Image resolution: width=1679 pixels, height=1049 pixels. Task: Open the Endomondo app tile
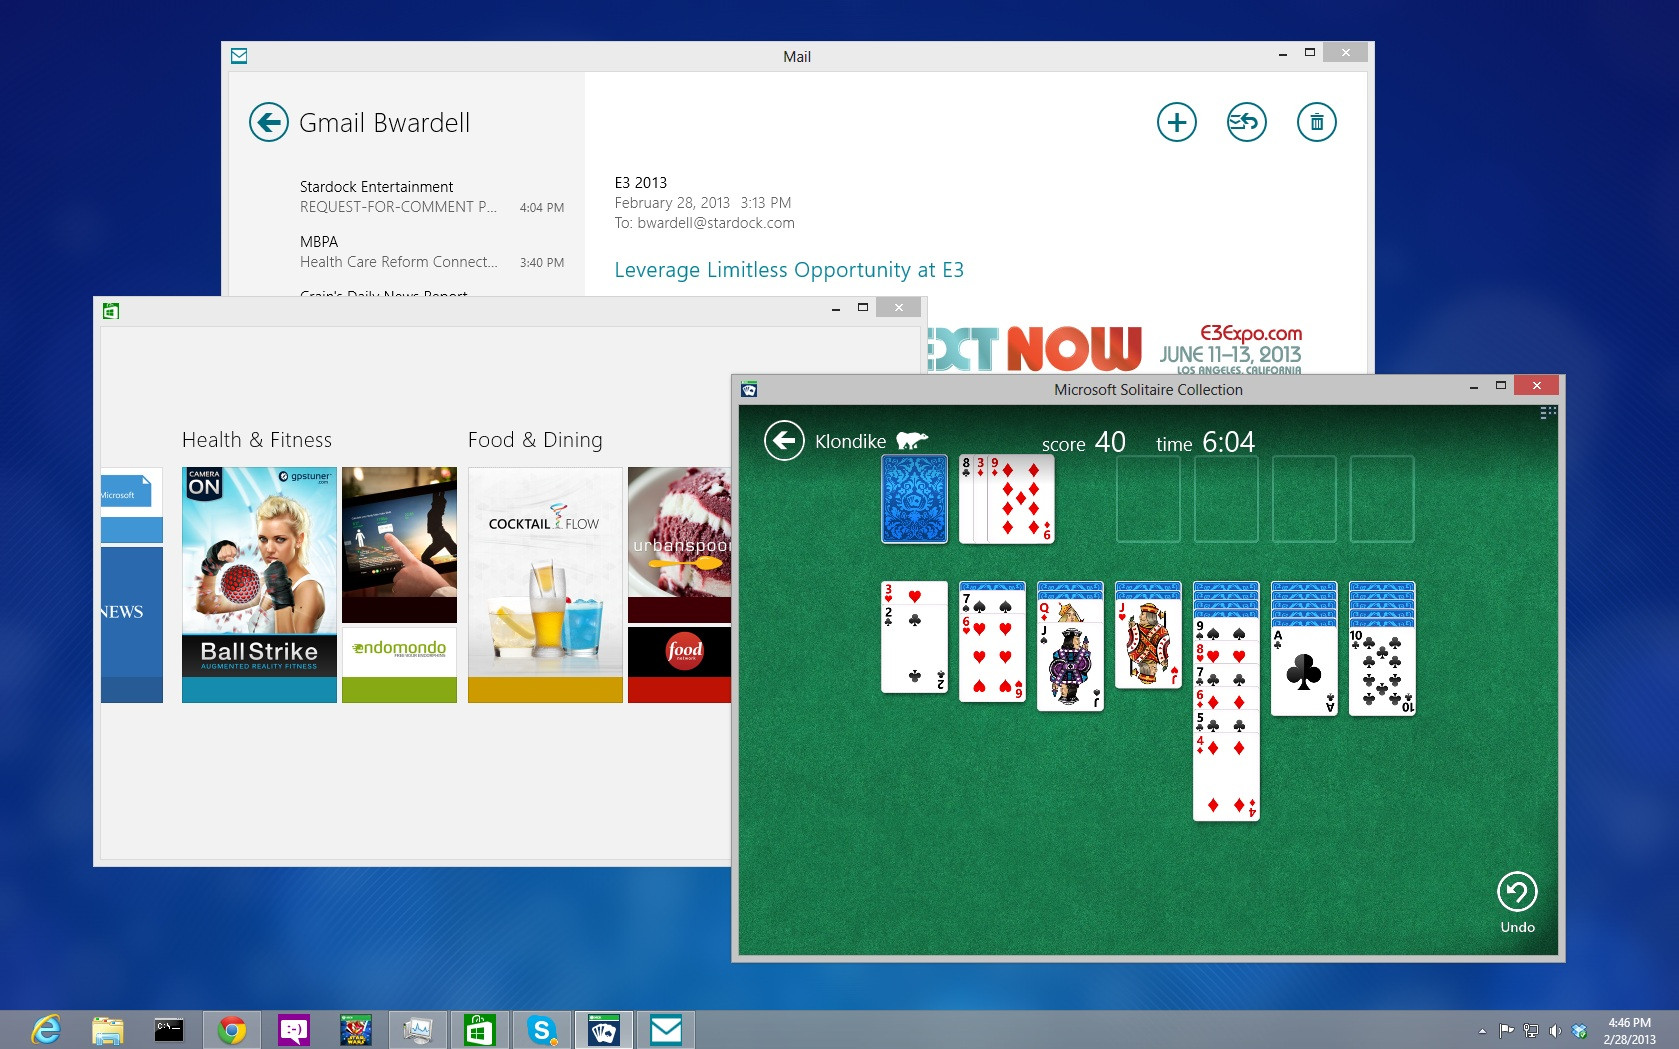[399, 665]
